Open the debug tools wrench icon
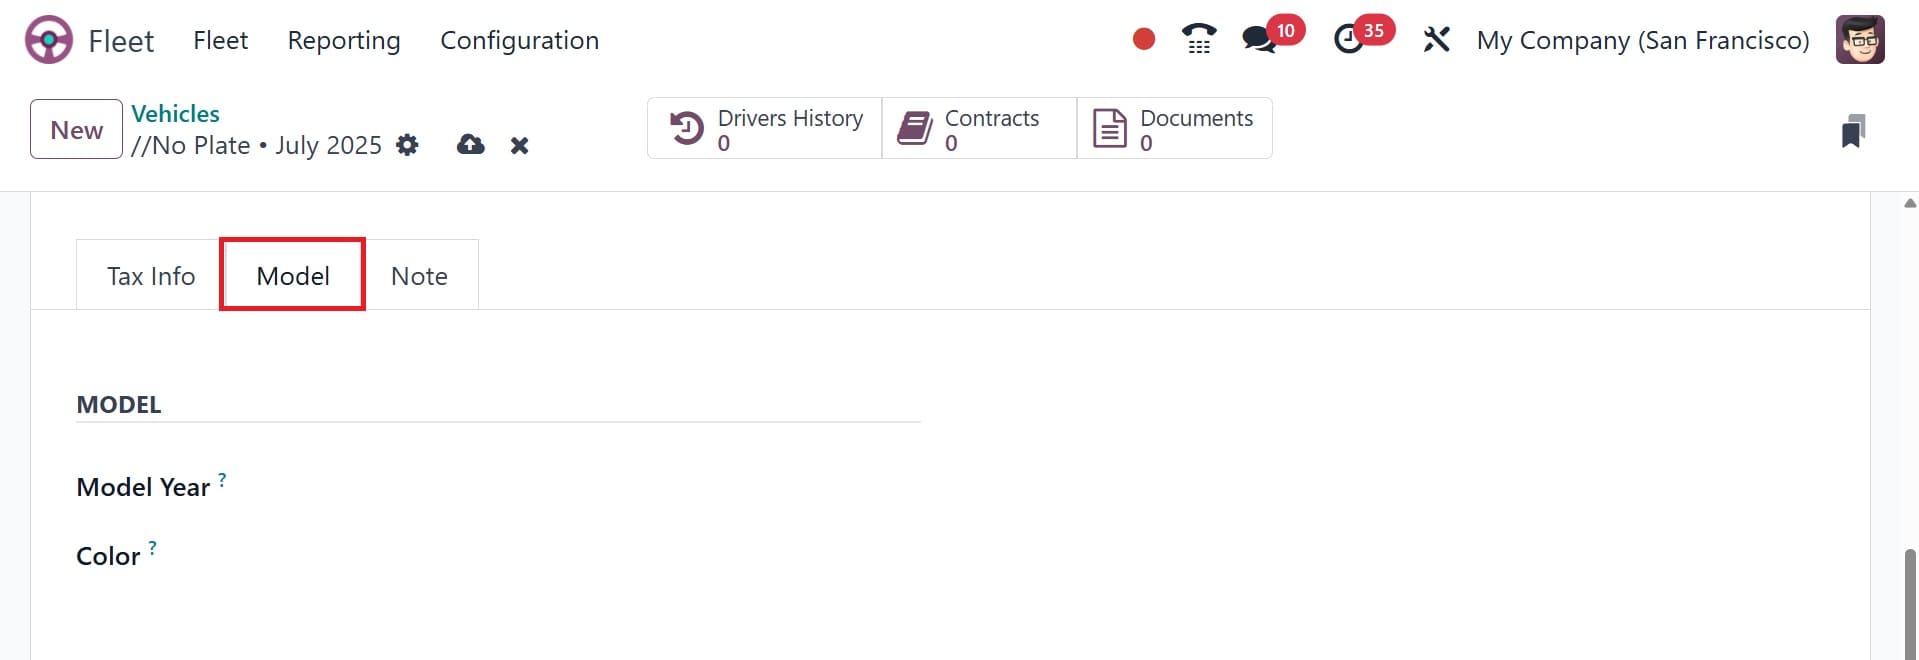The image size is (1919, 660). pos(1436,40)
